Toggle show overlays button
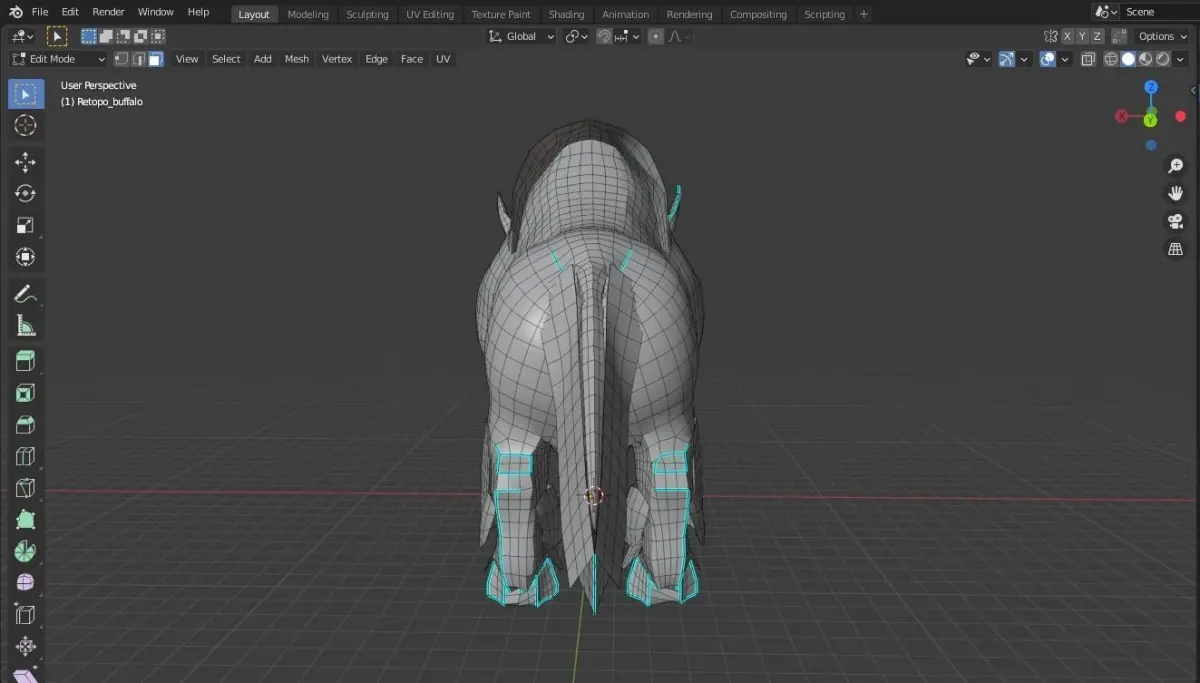1200x683 pixels. [x=1047, y=59]
